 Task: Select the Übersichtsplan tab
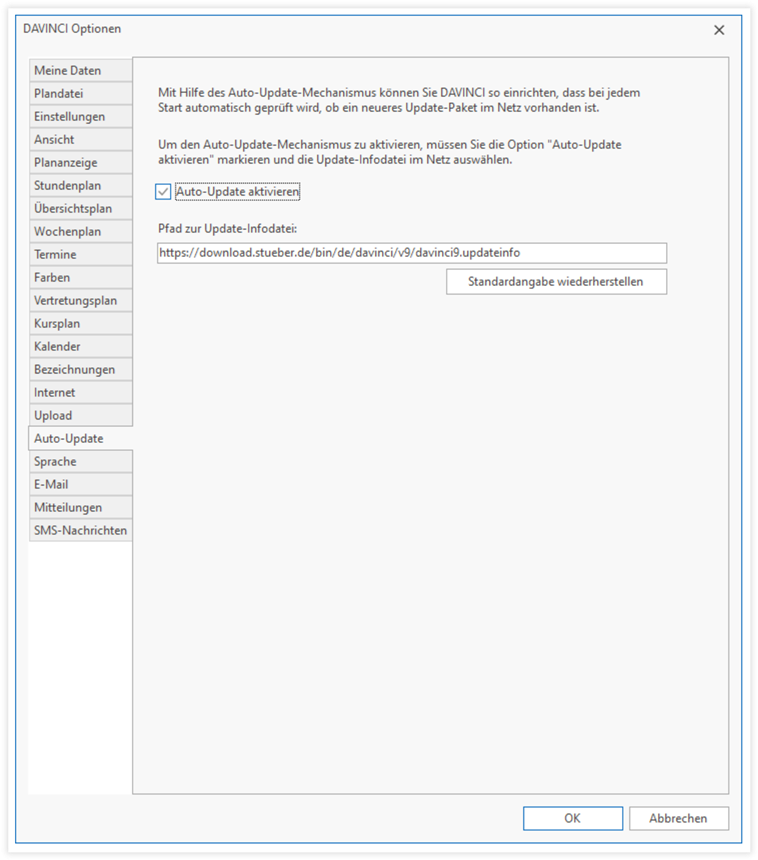[x=81, y=208]
